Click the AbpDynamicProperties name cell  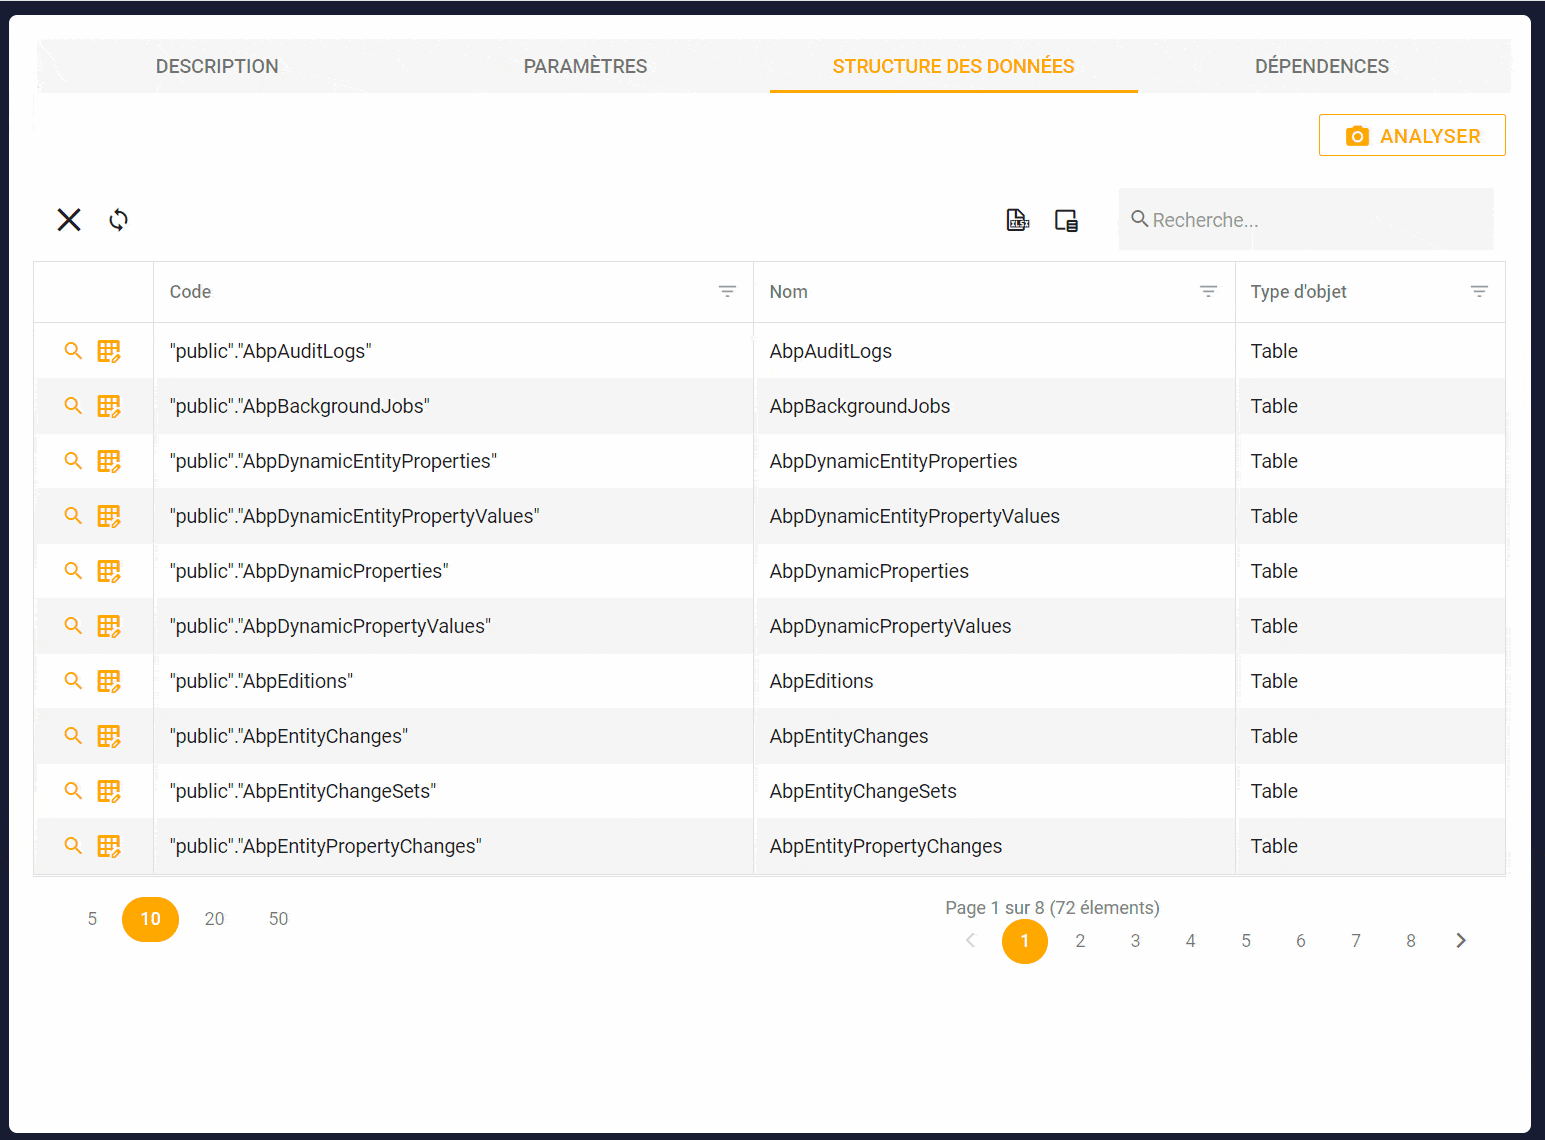click(x=994, y=571)
